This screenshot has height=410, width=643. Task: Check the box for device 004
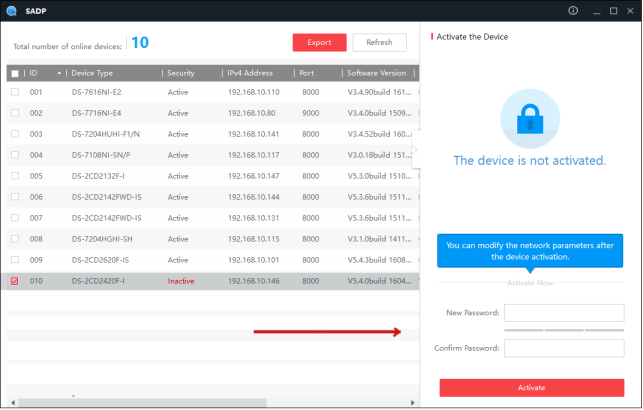pos(15,155)
